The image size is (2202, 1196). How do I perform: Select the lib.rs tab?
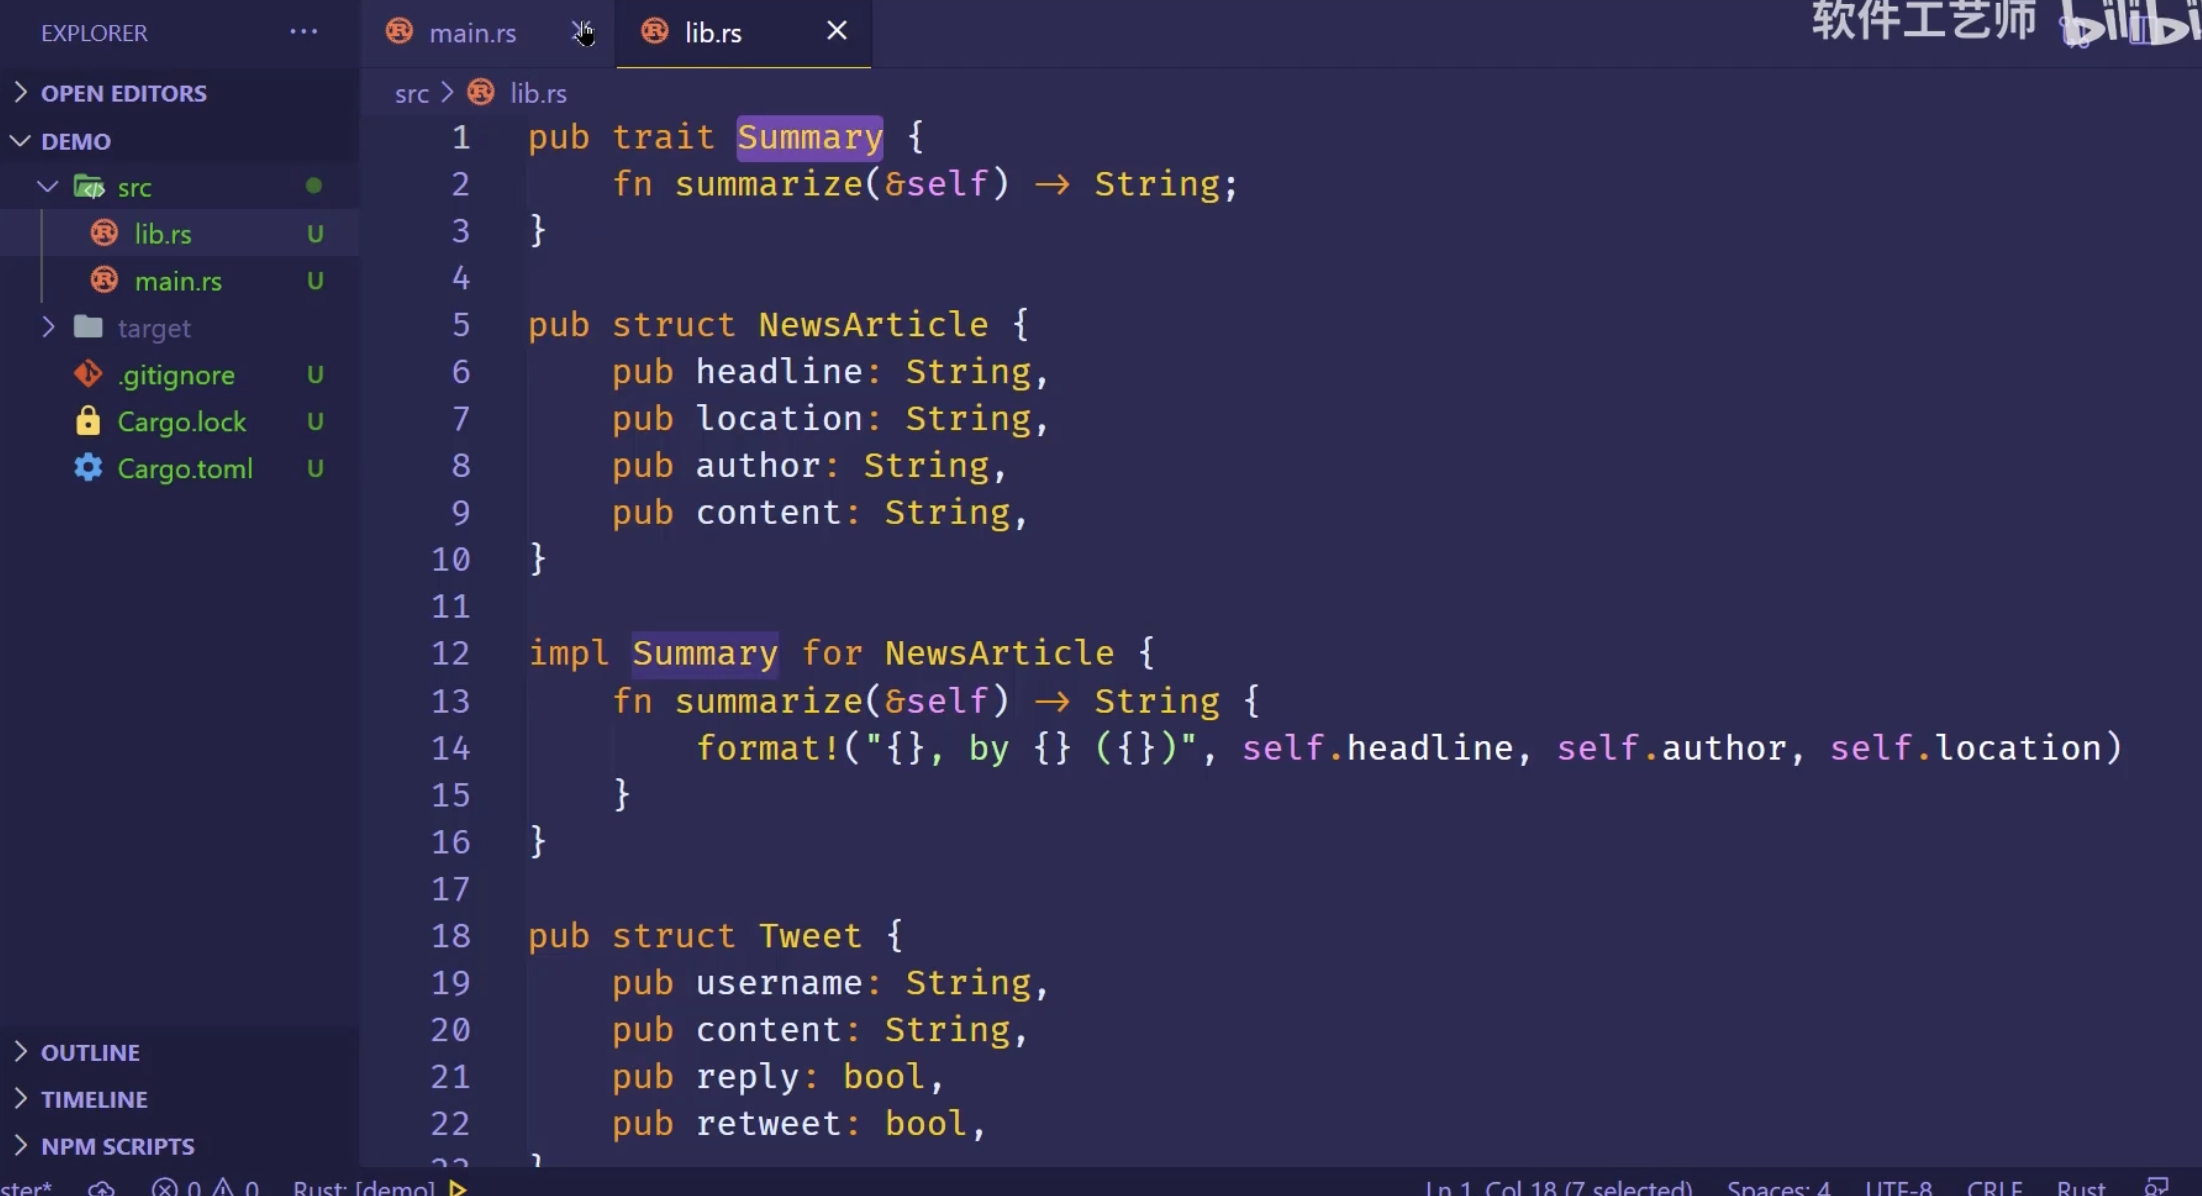pyautogui.click(x=712, y=33)
